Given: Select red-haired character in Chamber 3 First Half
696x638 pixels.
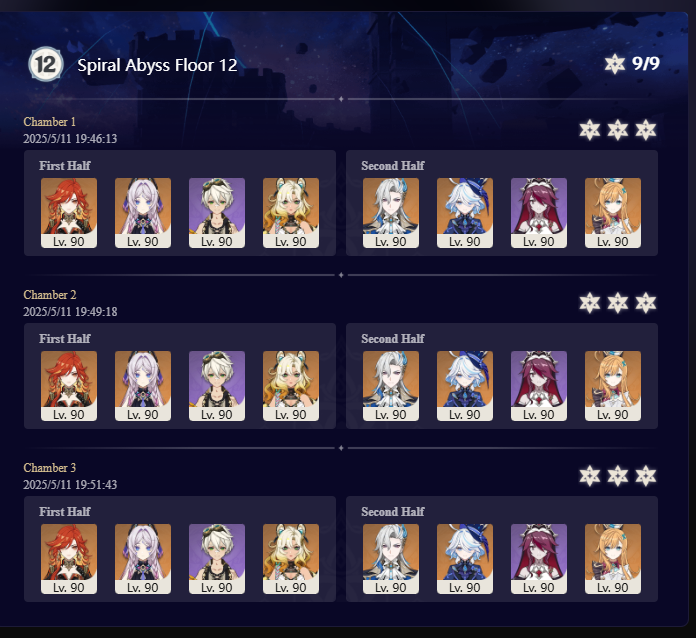Looking at the screenshot, I should (69, 559).
